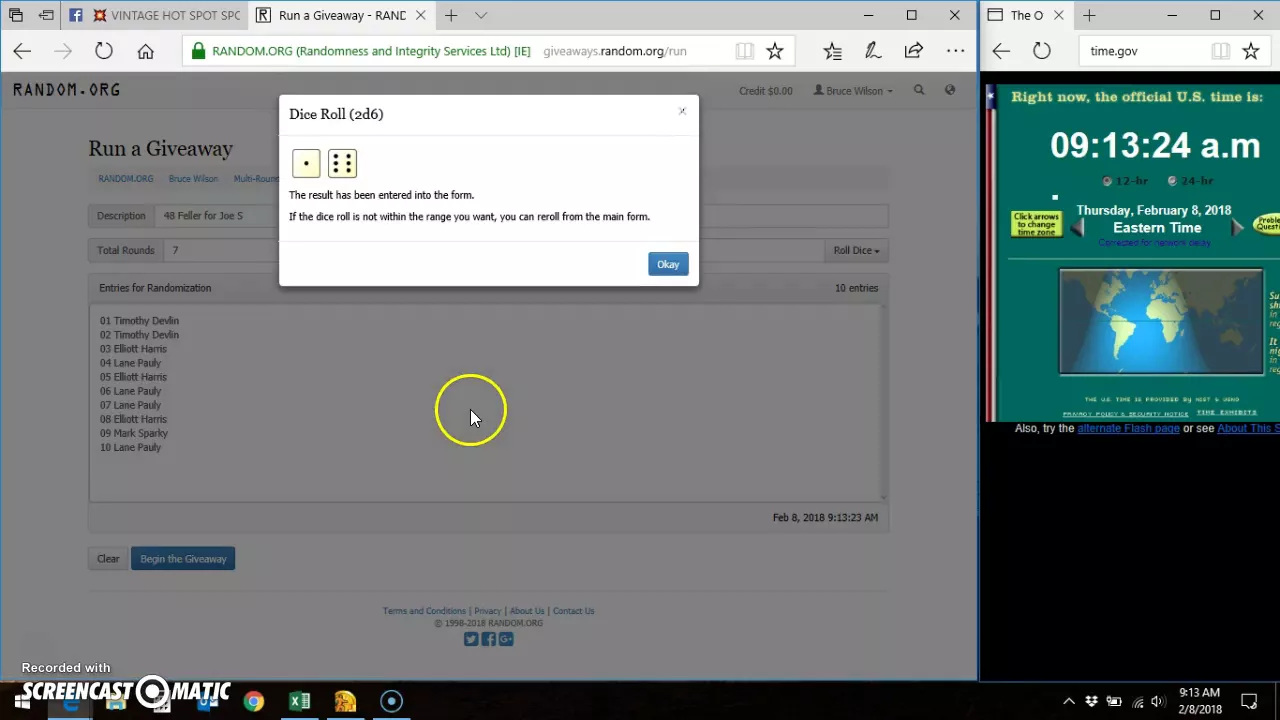Click the first die showing one
This screenshot has width=1280, height=720.
coord(306,163)
